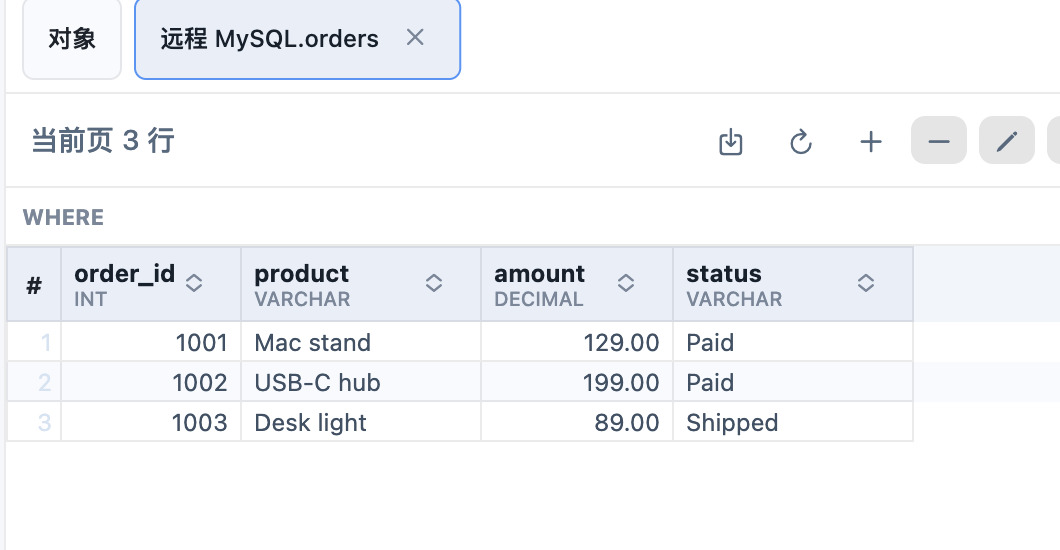The width and height of the screenshot is (1060, 550).
Task: Click the cell with order_id 1002
Action: [x=151, y=382]
